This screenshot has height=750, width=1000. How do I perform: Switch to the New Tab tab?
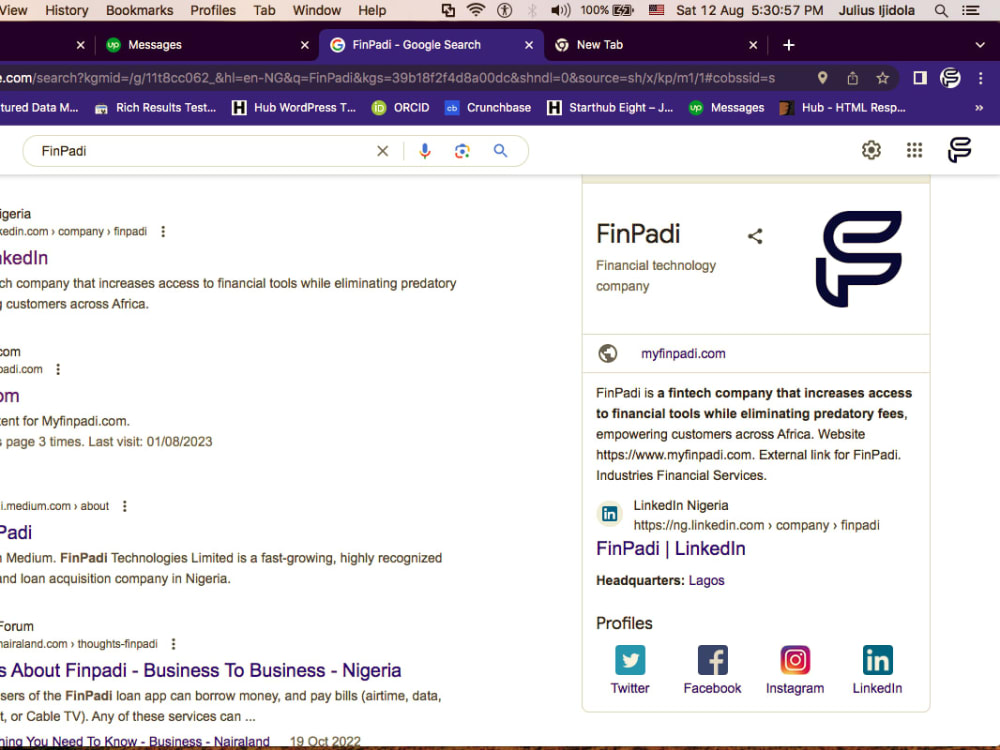(x=656, y=45)
